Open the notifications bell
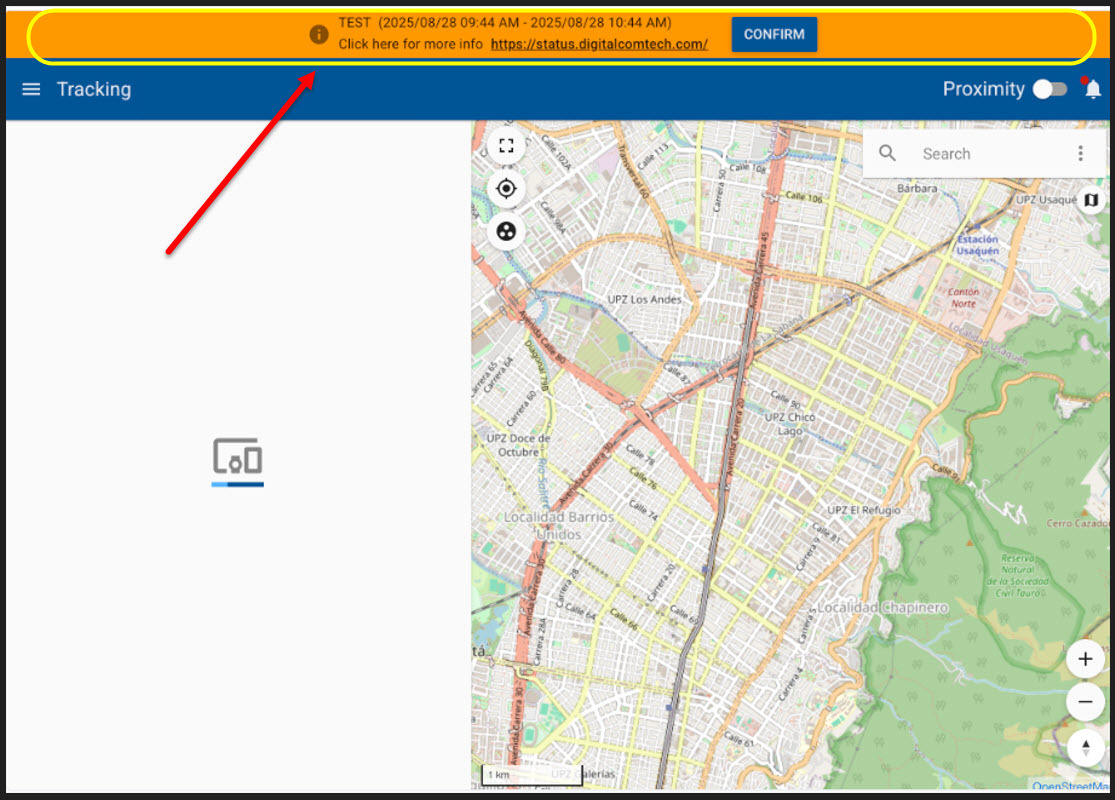Viewport: 1115px width, 800px height. click(x=1093, y=89)
